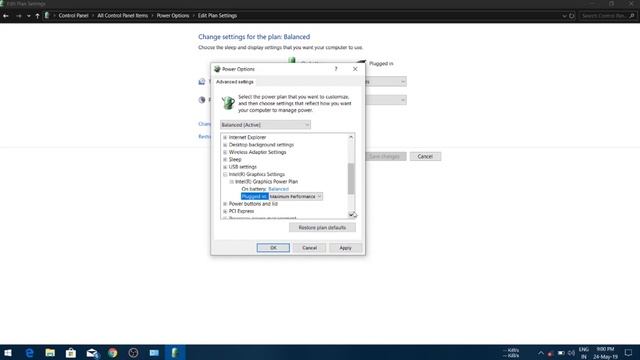Screen dimensions: 640x360
Task: Click Edit Plan Settings breadcrumb
Action: [x=217, y=16]
